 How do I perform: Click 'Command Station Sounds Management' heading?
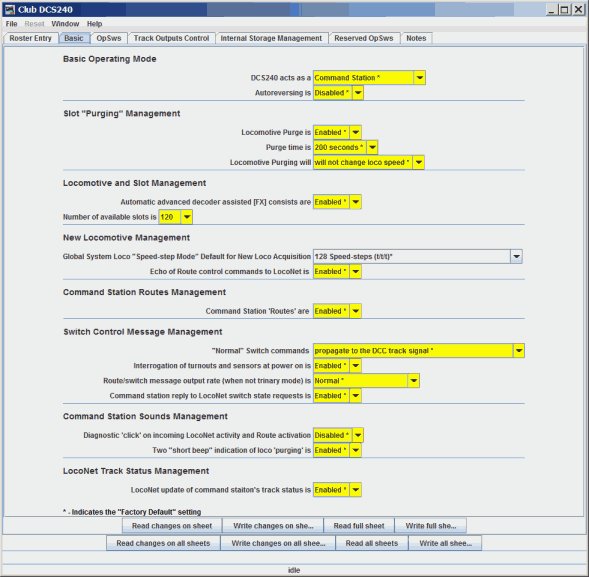point(145,417)
